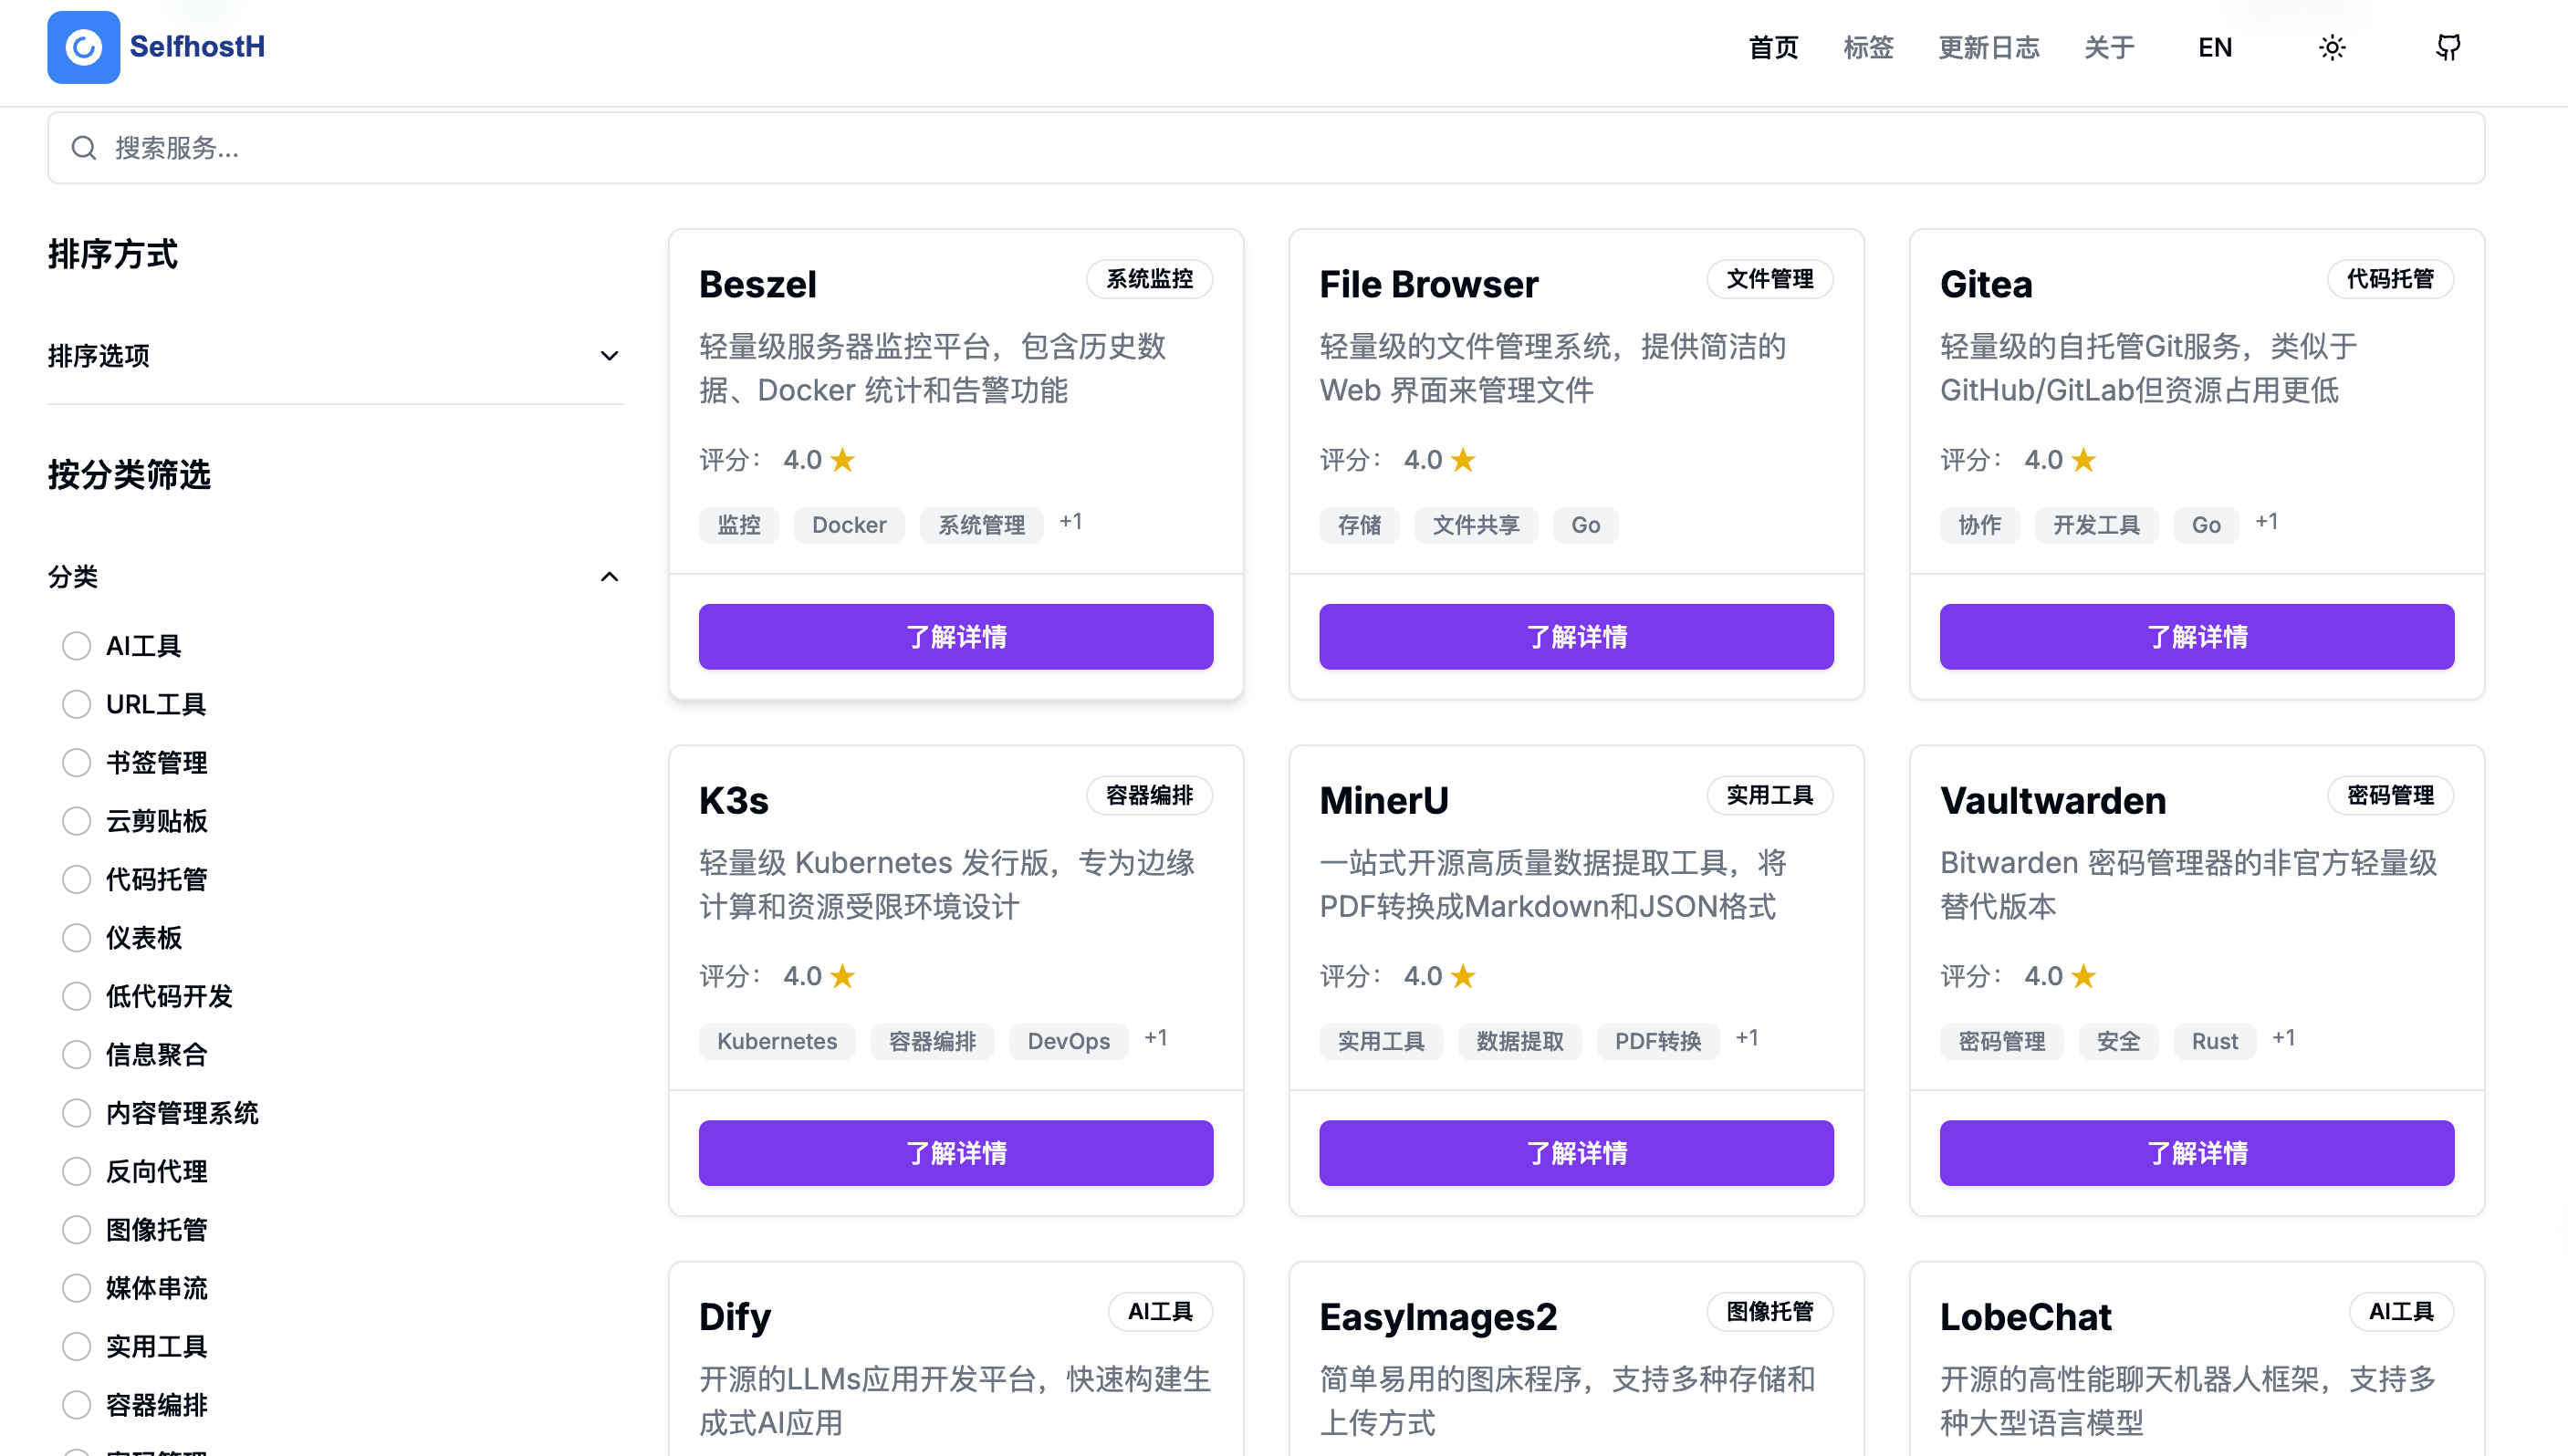Click the 系统监控 badge on Beszel
This screenshot has width=2568, height=1456.
coord(1149,279)
